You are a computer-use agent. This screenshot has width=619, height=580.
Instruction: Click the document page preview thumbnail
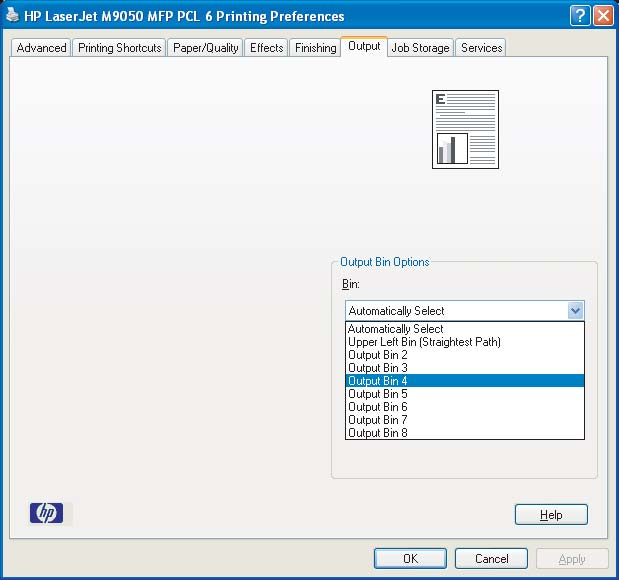pos(465,129)
